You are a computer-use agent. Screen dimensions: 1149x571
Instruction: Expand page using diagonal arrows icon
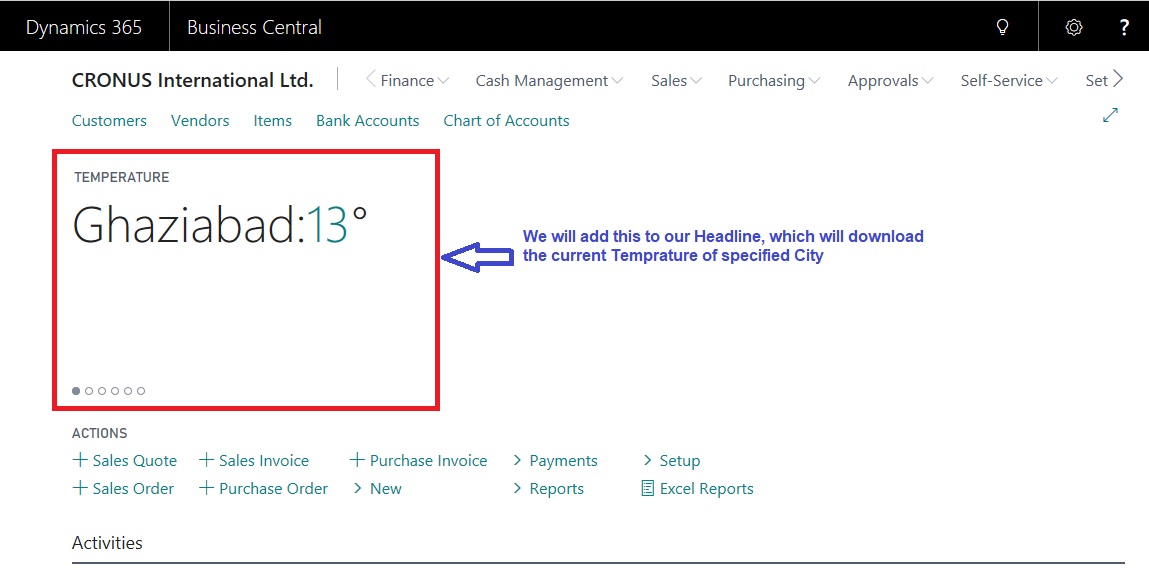(x=1110, y=116)
